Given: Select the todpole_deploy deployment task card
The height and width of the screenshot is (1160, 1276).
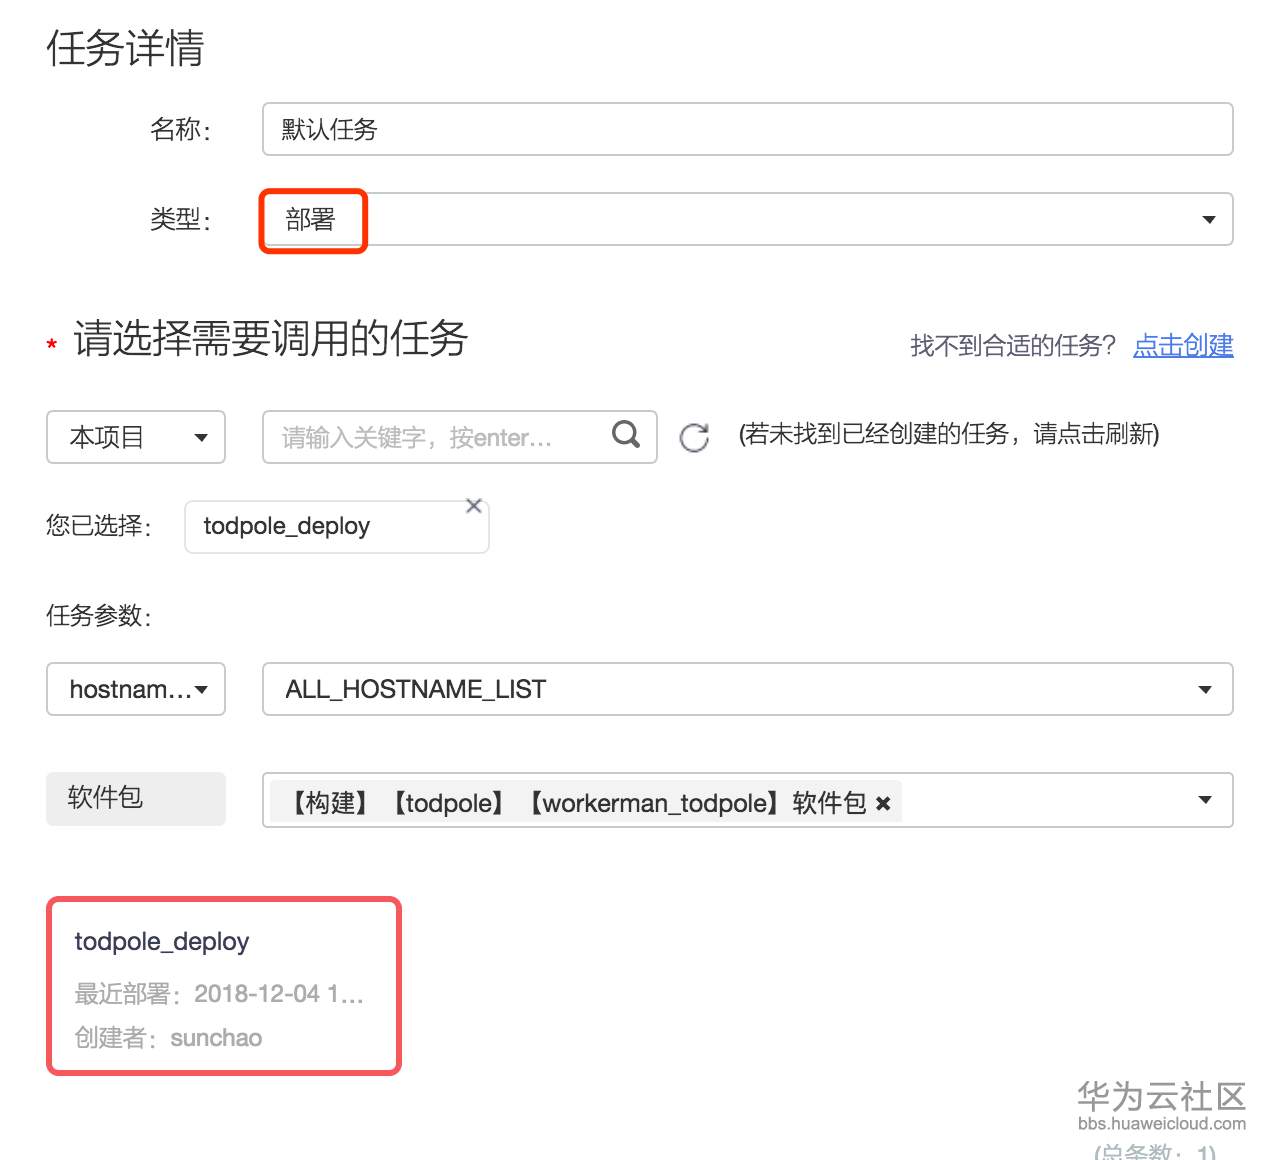Looking at the screenshot, I should tap(222, 987).
